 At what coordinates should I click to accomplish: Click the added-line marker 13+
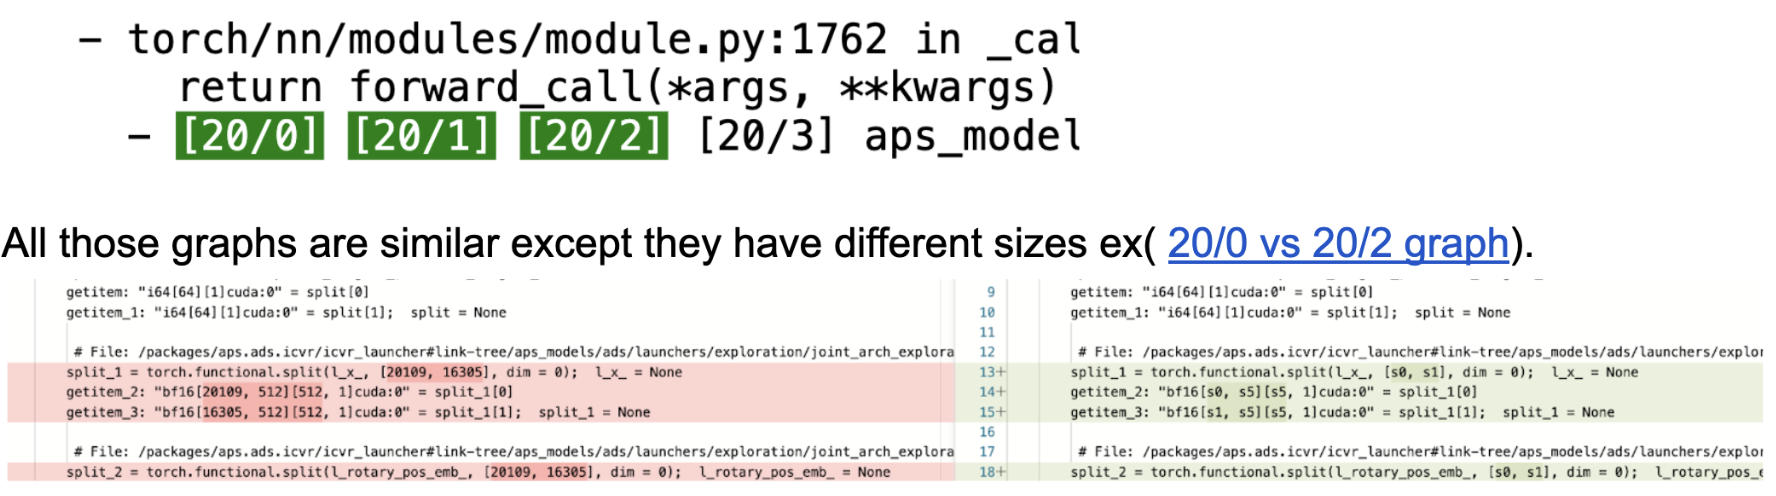991,372
